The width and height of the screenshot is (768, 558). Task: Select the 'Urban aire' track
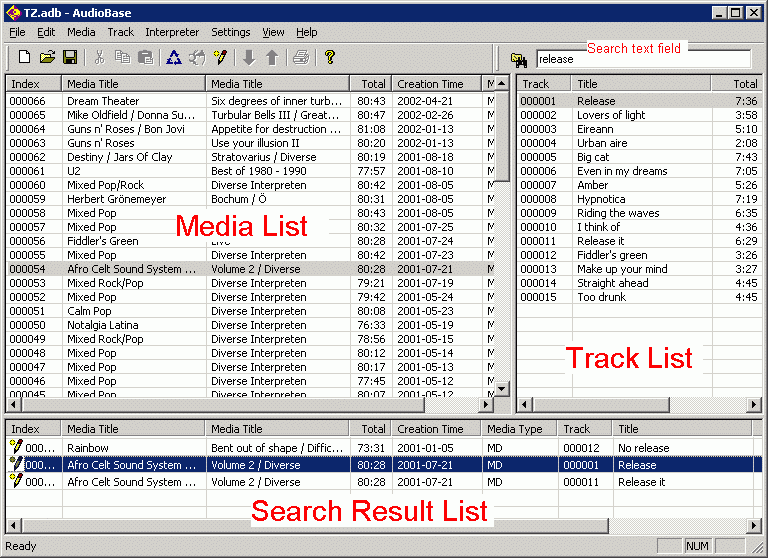639,143
